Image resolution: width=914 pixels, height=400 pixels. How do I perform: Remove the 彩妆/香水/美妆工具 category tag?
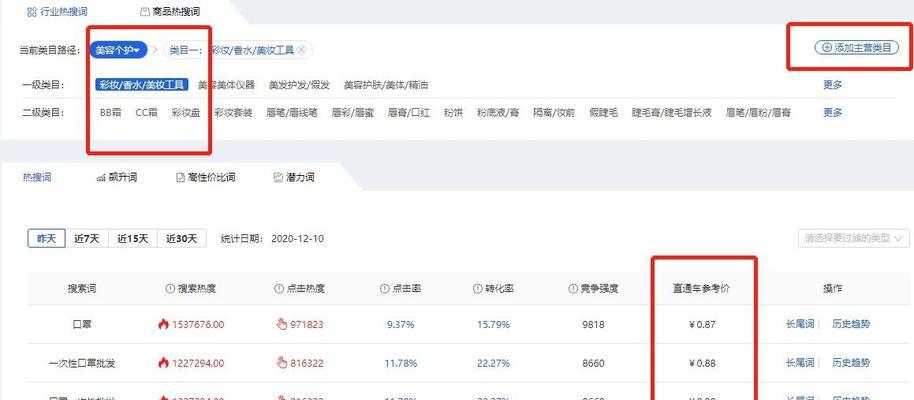coord(301,50)
